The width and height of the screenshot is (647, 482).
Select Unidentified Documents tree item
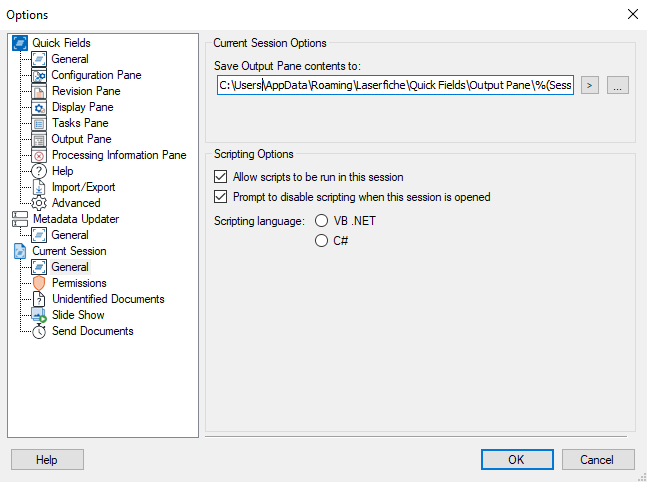[108, 299]
